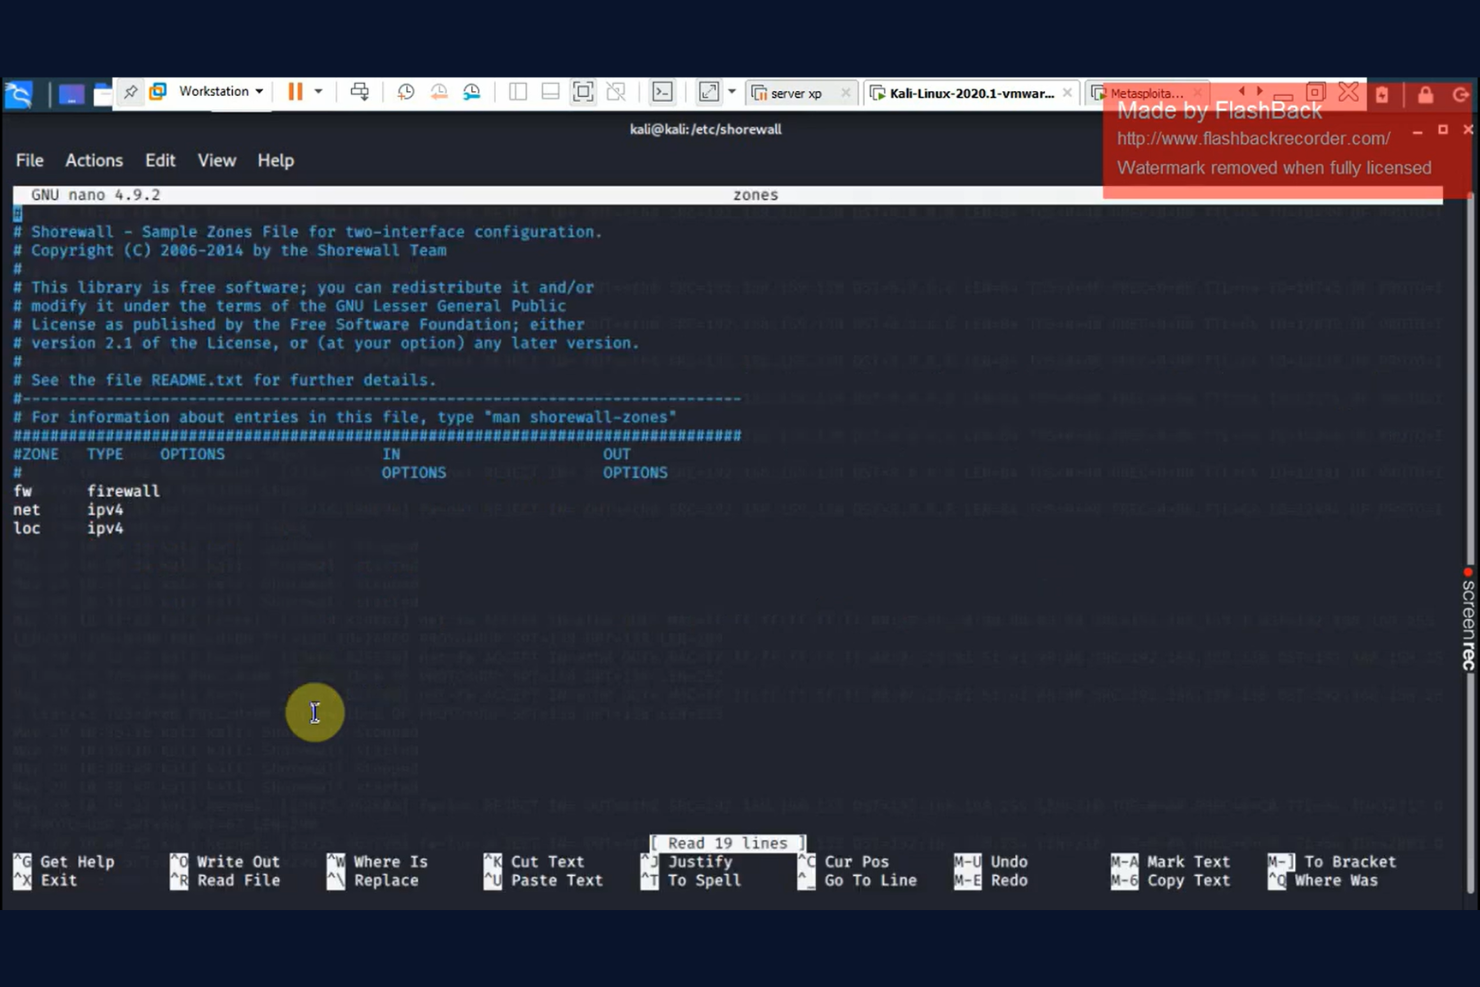Take a snapshot of this virtual machine
1480x987 pixels.
click(x=405, y=92)
